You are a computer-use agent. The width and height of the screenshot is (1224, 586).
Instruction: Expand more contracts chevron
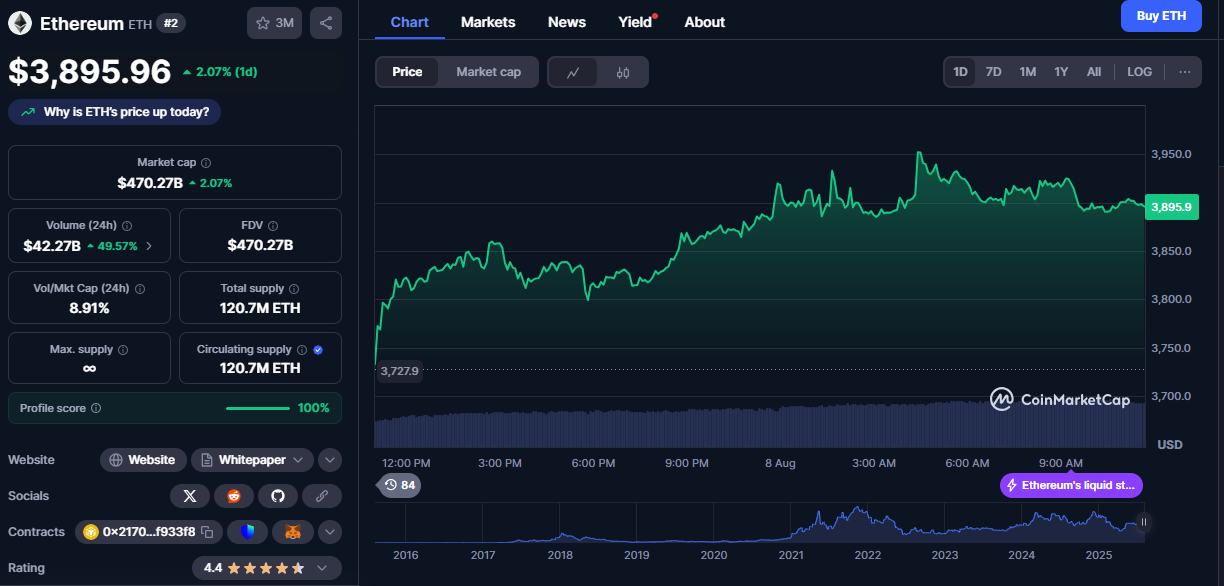click(330, 532)
